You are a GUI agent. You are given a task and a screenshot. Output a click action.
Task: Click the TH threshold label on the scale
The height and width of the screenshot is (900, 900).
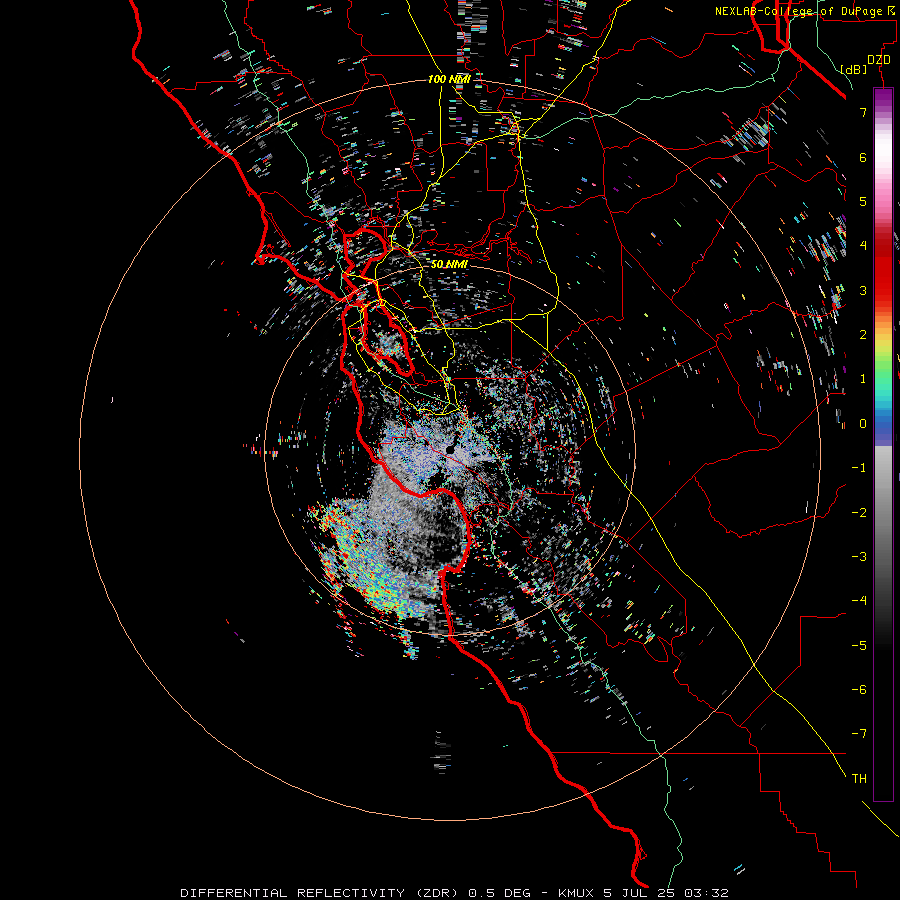pos(859,779)
